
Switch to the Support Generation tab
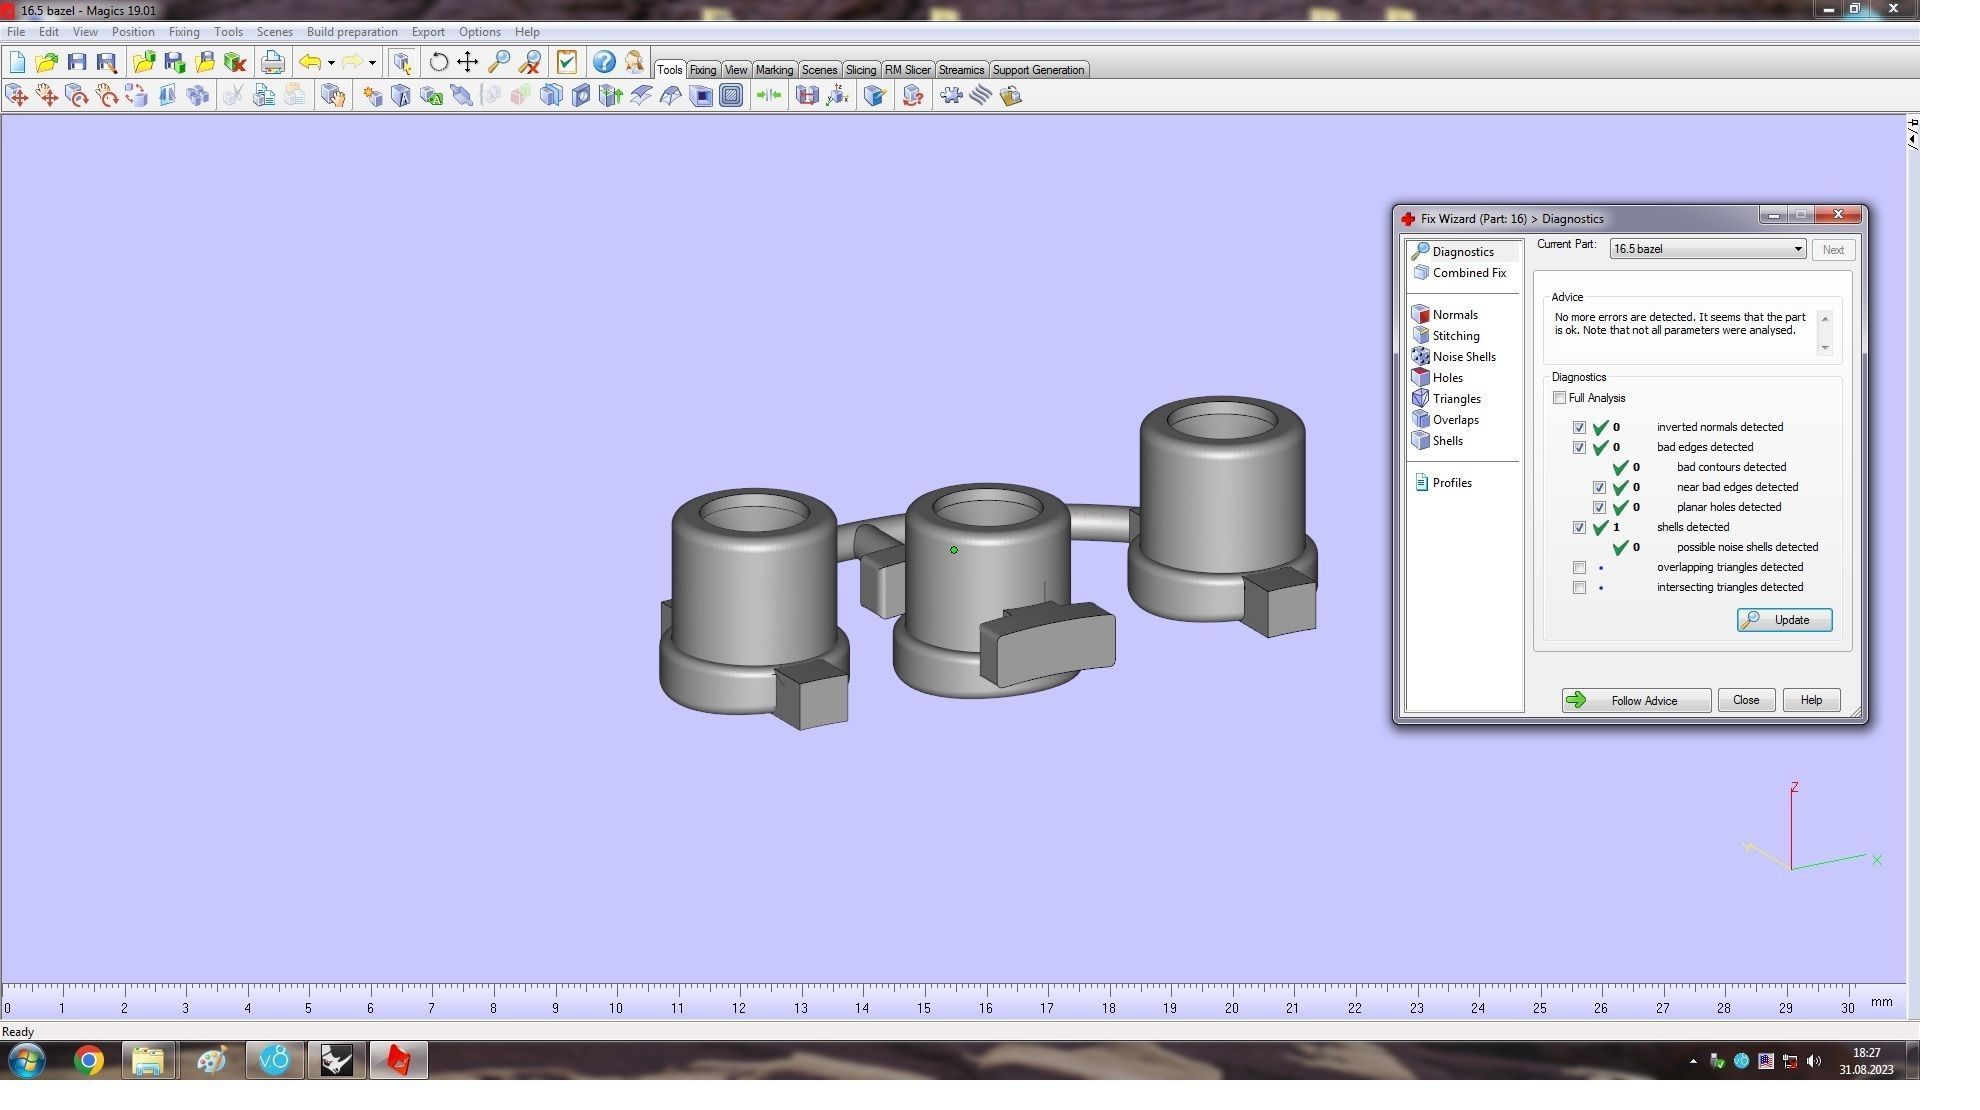[x=1038, y=70]
